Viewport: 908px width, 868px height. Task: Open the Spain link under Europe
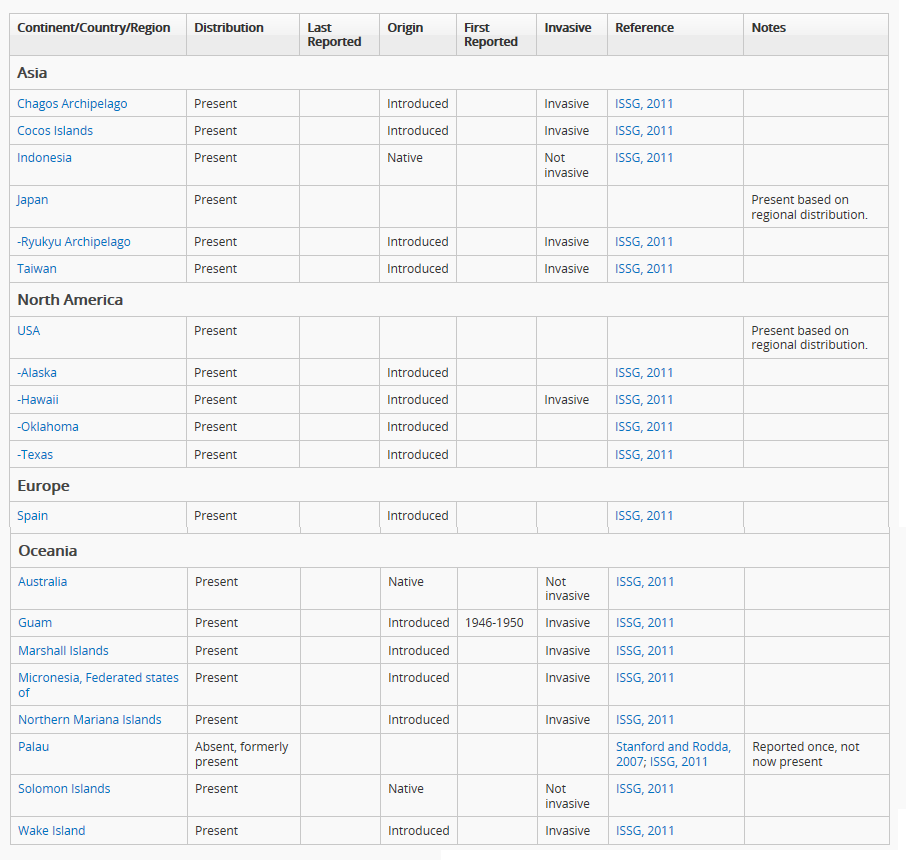(32, 516)
